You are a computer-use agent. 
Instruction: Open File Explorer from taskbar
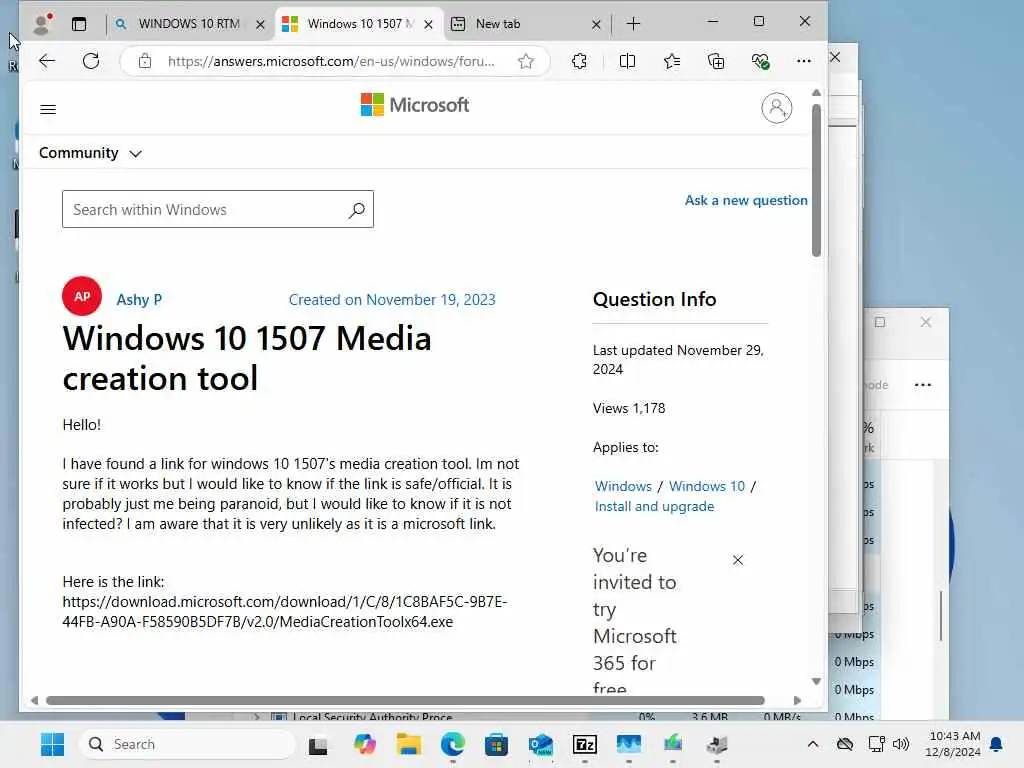pos(409,744)
